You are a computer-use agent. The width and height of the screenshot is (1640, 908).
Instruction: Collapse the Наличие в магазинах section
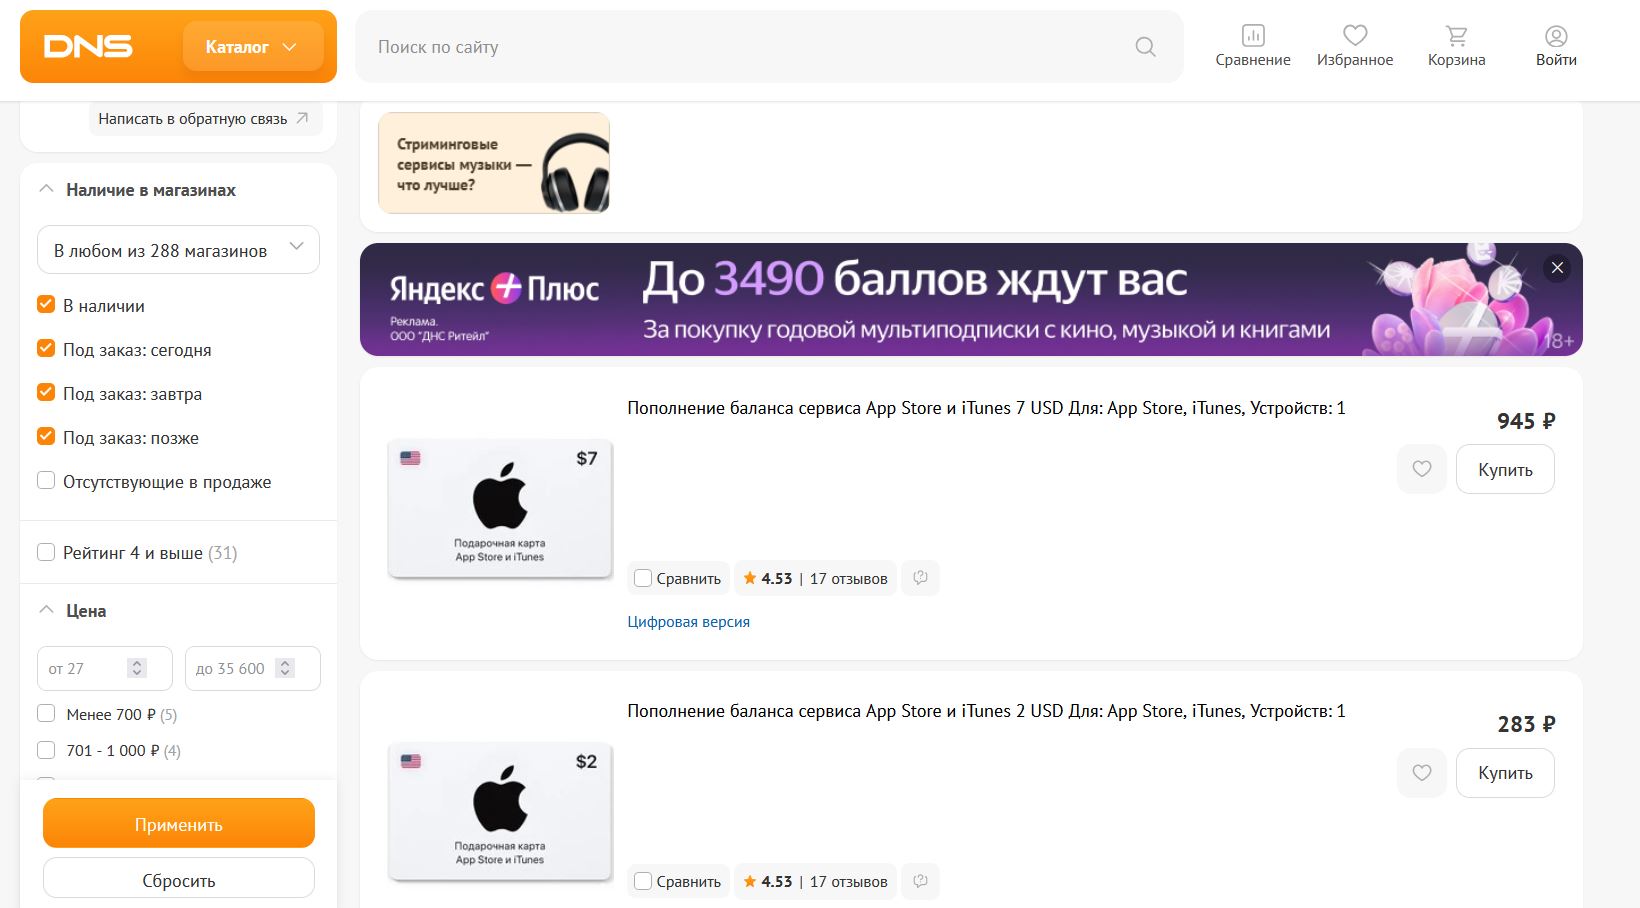(44, 188)
